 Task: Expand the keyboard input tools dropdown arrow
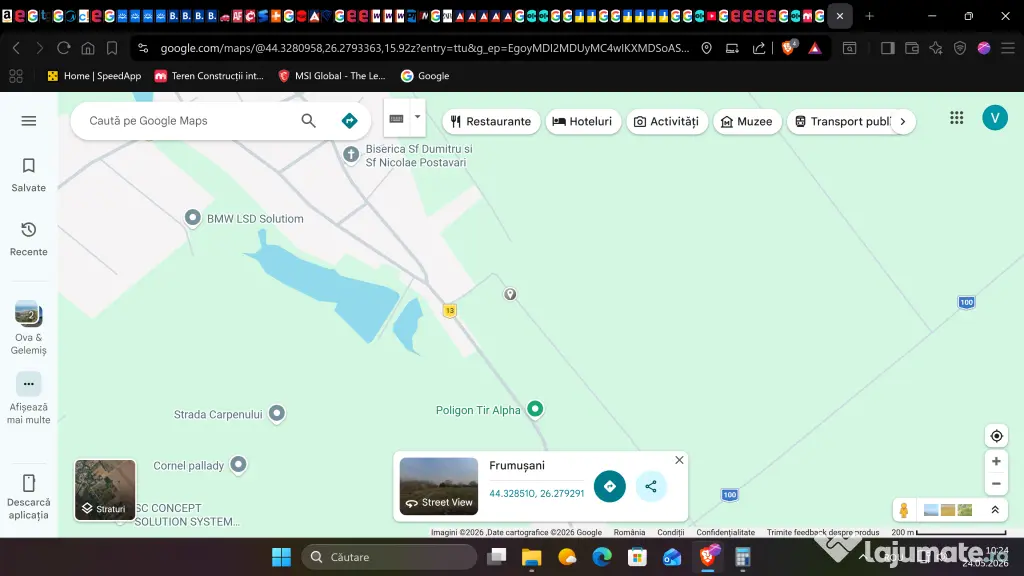417,118
